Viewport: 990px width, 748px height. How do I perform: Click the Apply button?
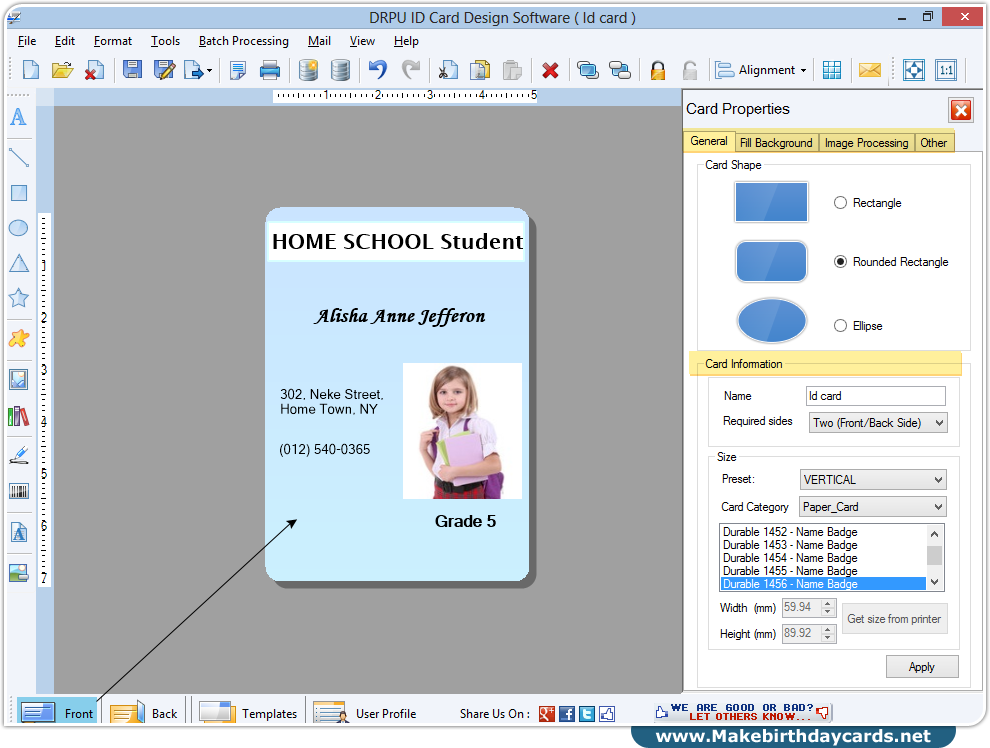click(922, 667)
